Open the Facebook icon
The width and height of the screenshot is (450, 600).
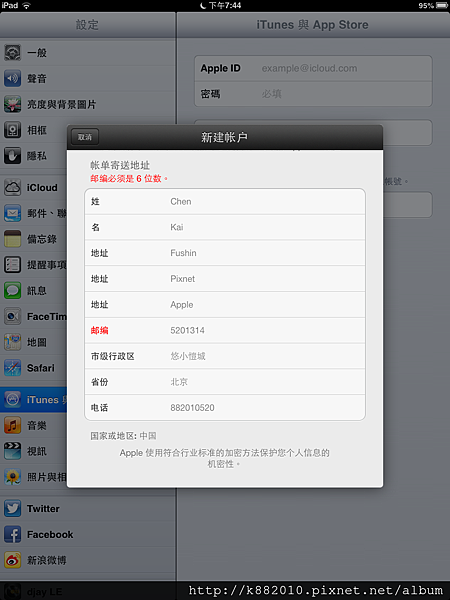point(12,534)
